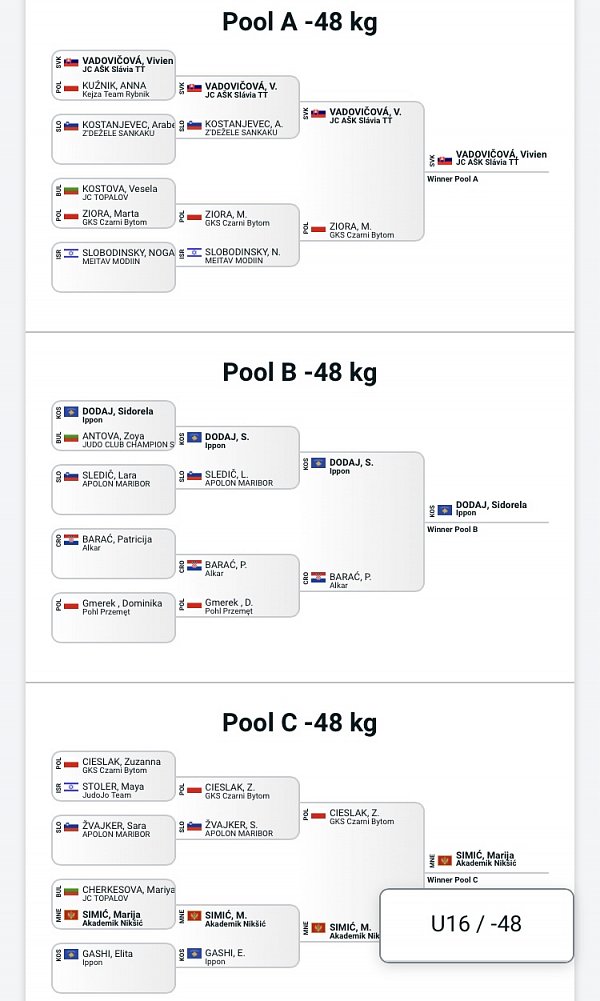Select KUŹNIK, ANNA competitor entry
This screenshot has width=600, height=1001.
click(x=114, y=88)
